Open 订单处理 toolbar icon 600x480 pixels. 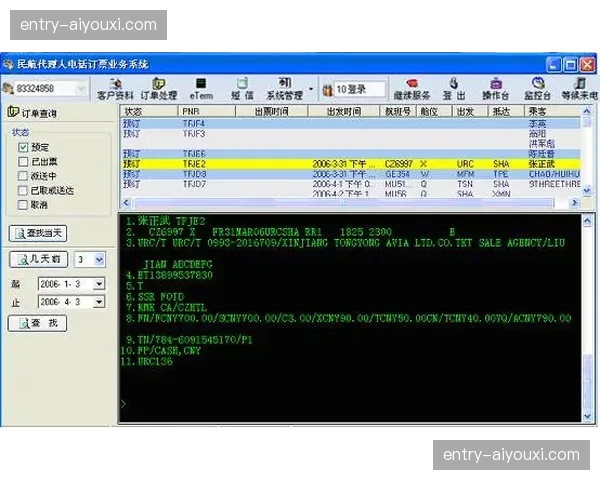click(158, 89)
